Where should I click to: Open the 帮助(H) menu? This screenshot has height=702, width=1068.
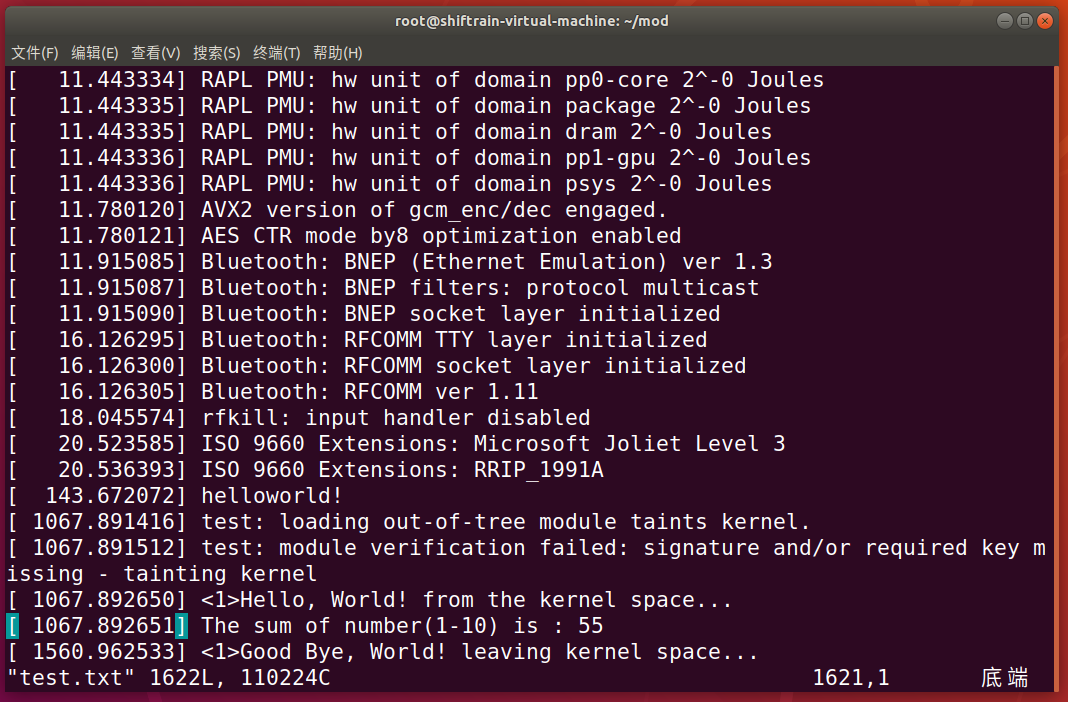coord(338,52)
